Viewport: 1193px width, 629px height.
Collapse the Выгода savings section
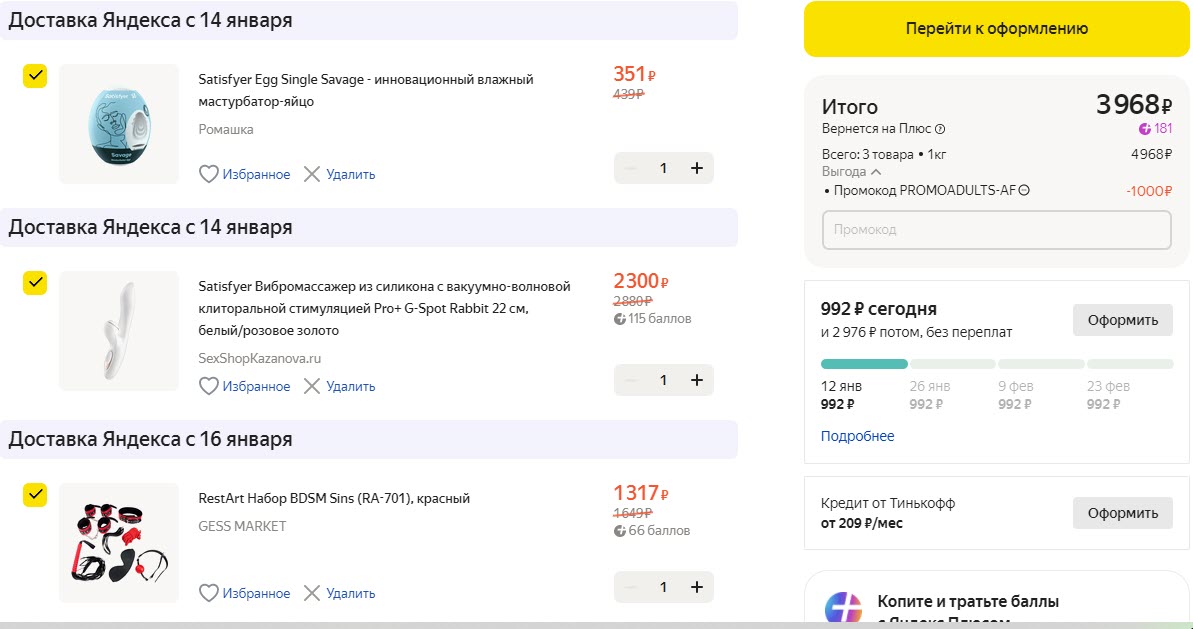click(876, 172)
